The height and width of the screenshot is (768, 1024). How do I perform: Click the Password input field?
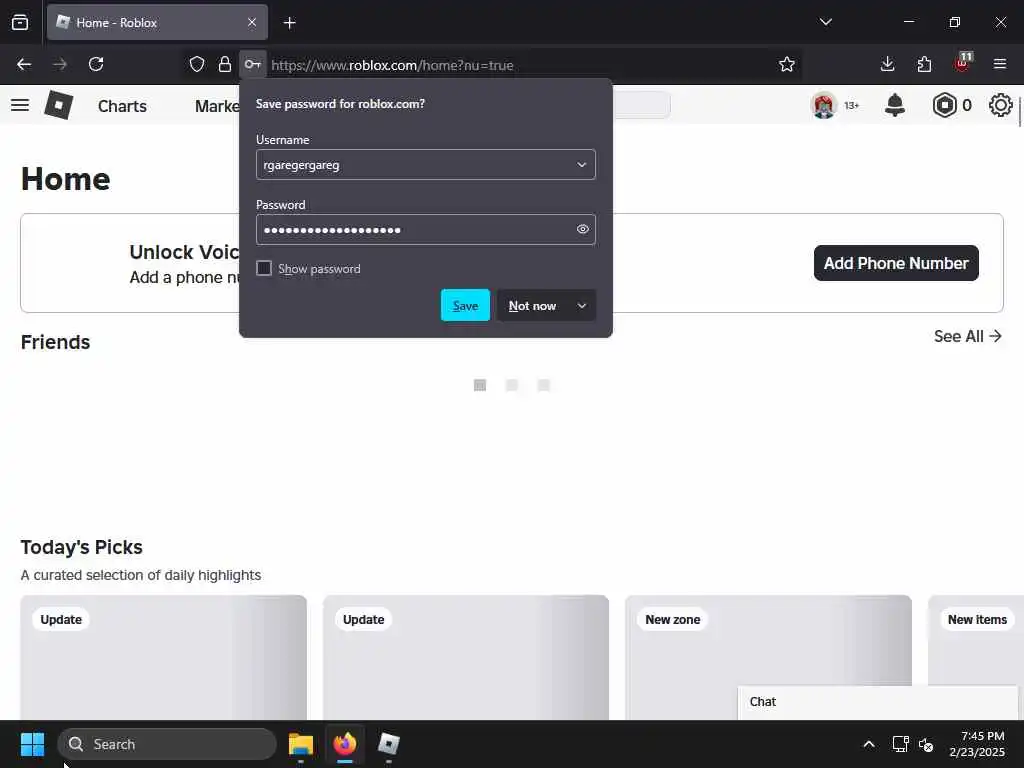[x=426, y=229]
